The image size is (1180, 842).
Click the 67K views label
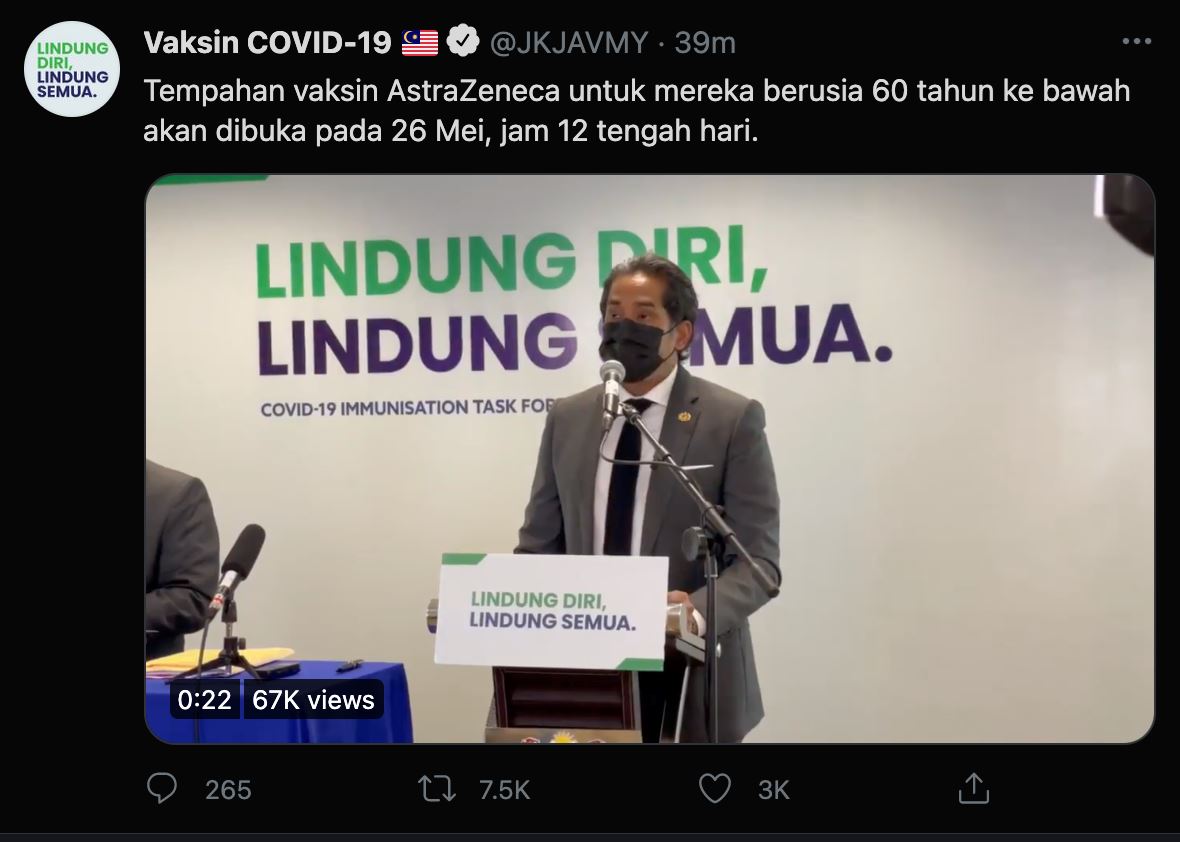tap(313, 700)
